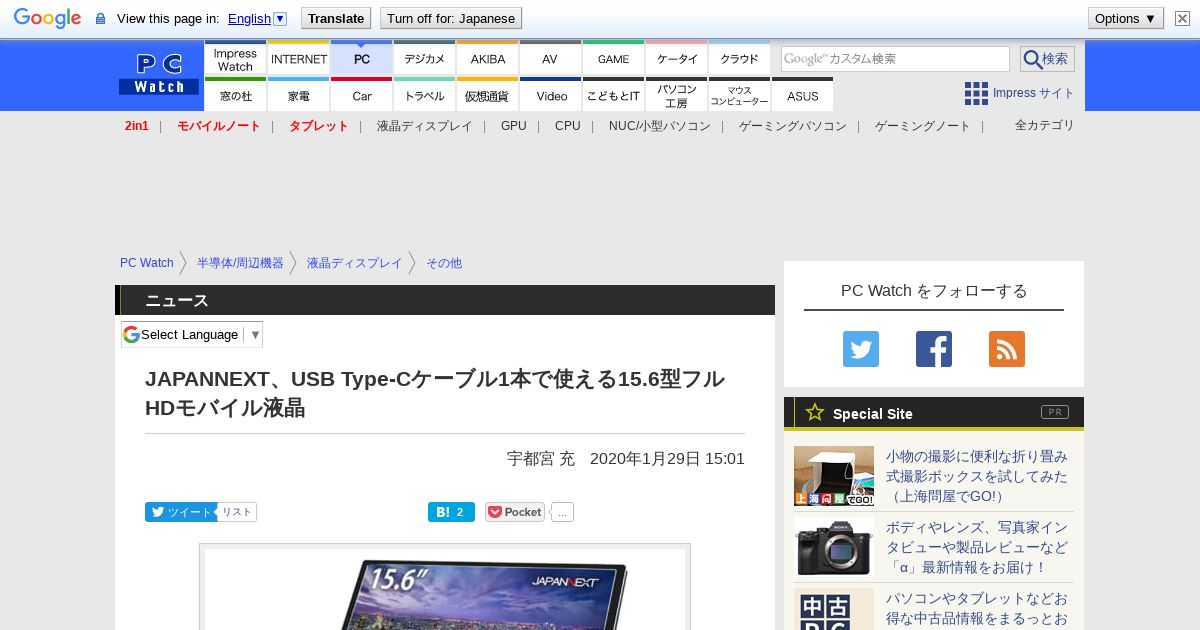Screen dimensions: 1200x630
Task: Click the その他 breadcrumb link
Action: 444,263
